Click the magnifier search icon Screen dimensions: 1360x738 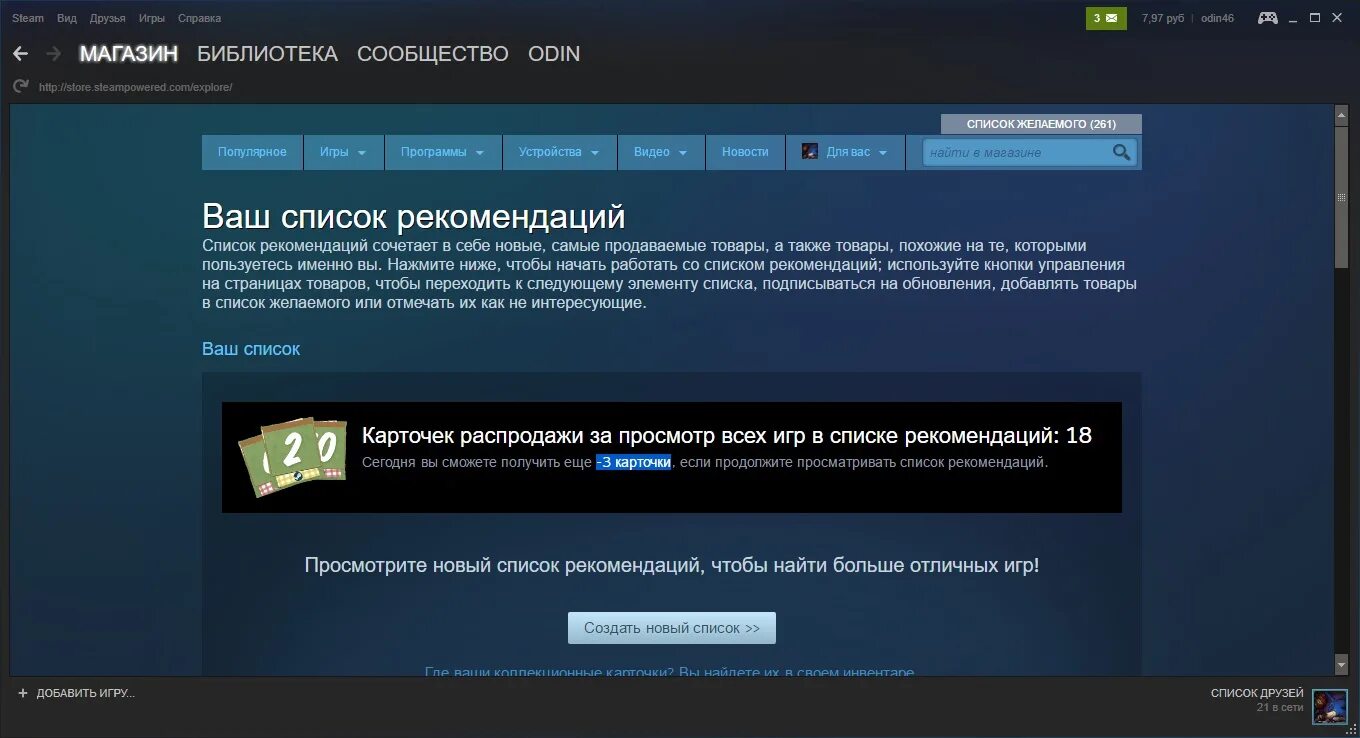(x=1122, y=152)
